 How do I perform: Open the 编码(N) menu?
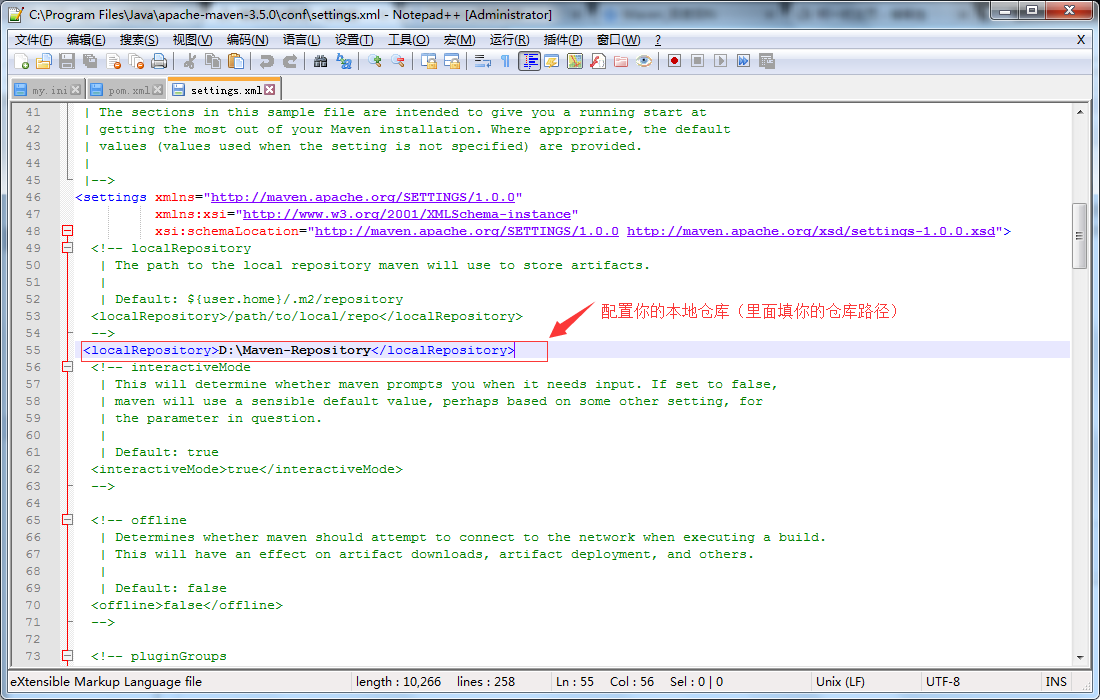tap(247, 40)
